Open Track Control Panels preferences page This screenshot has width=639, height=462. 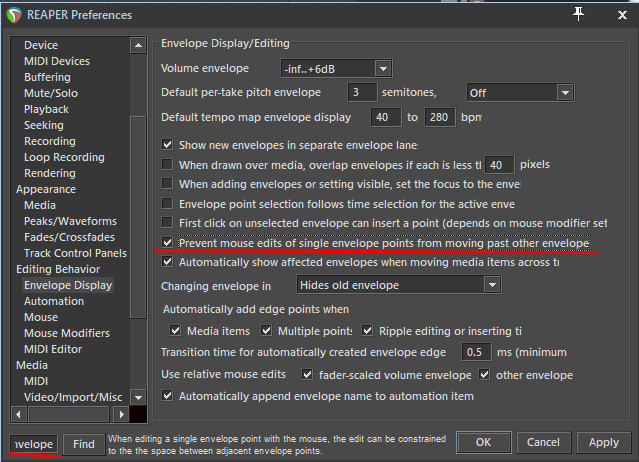(75, 253)
